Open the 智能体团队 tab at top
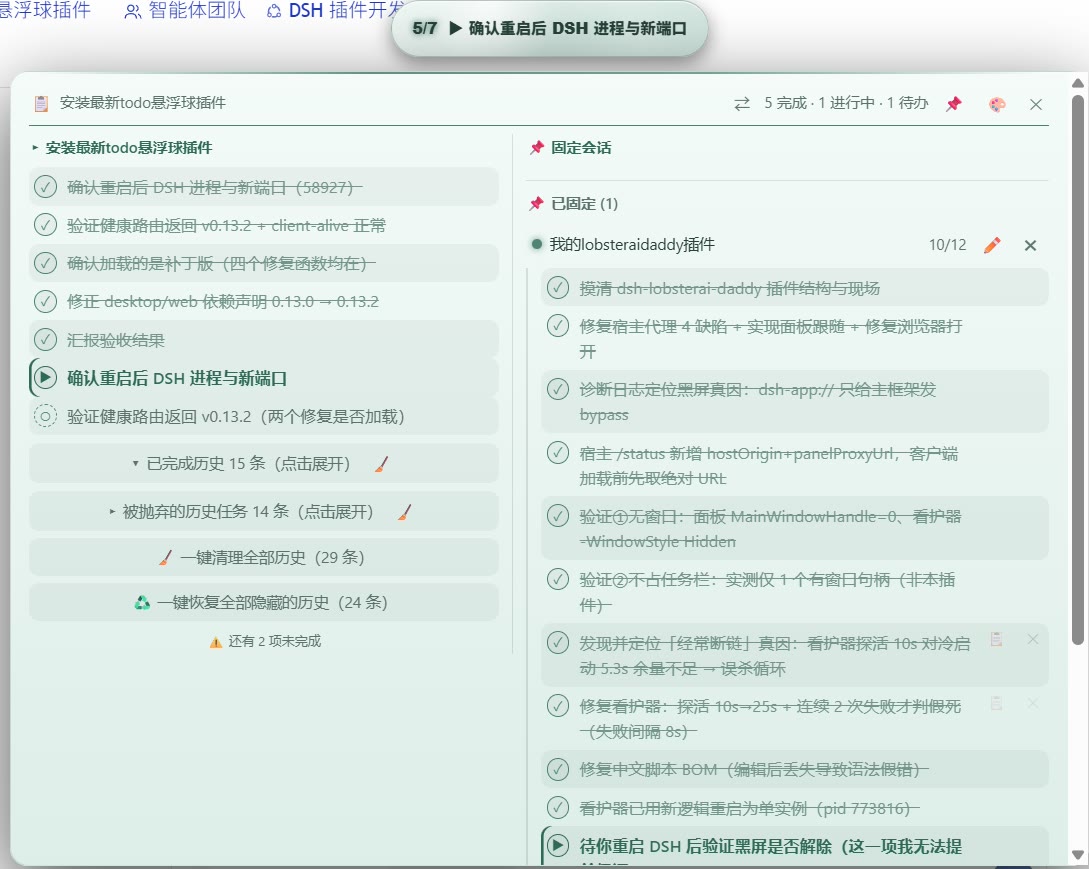This screenshot has width=1089, height=869. (x=185, y=10)
